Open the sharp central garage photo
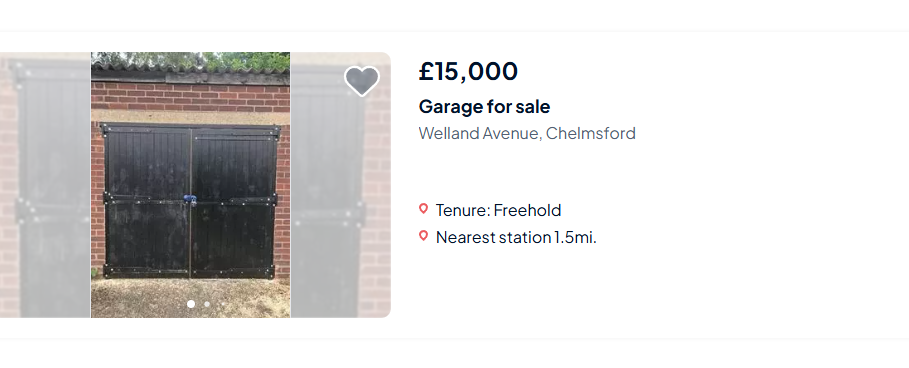Screen dimensions: 909x368 (x=190, y=185)
